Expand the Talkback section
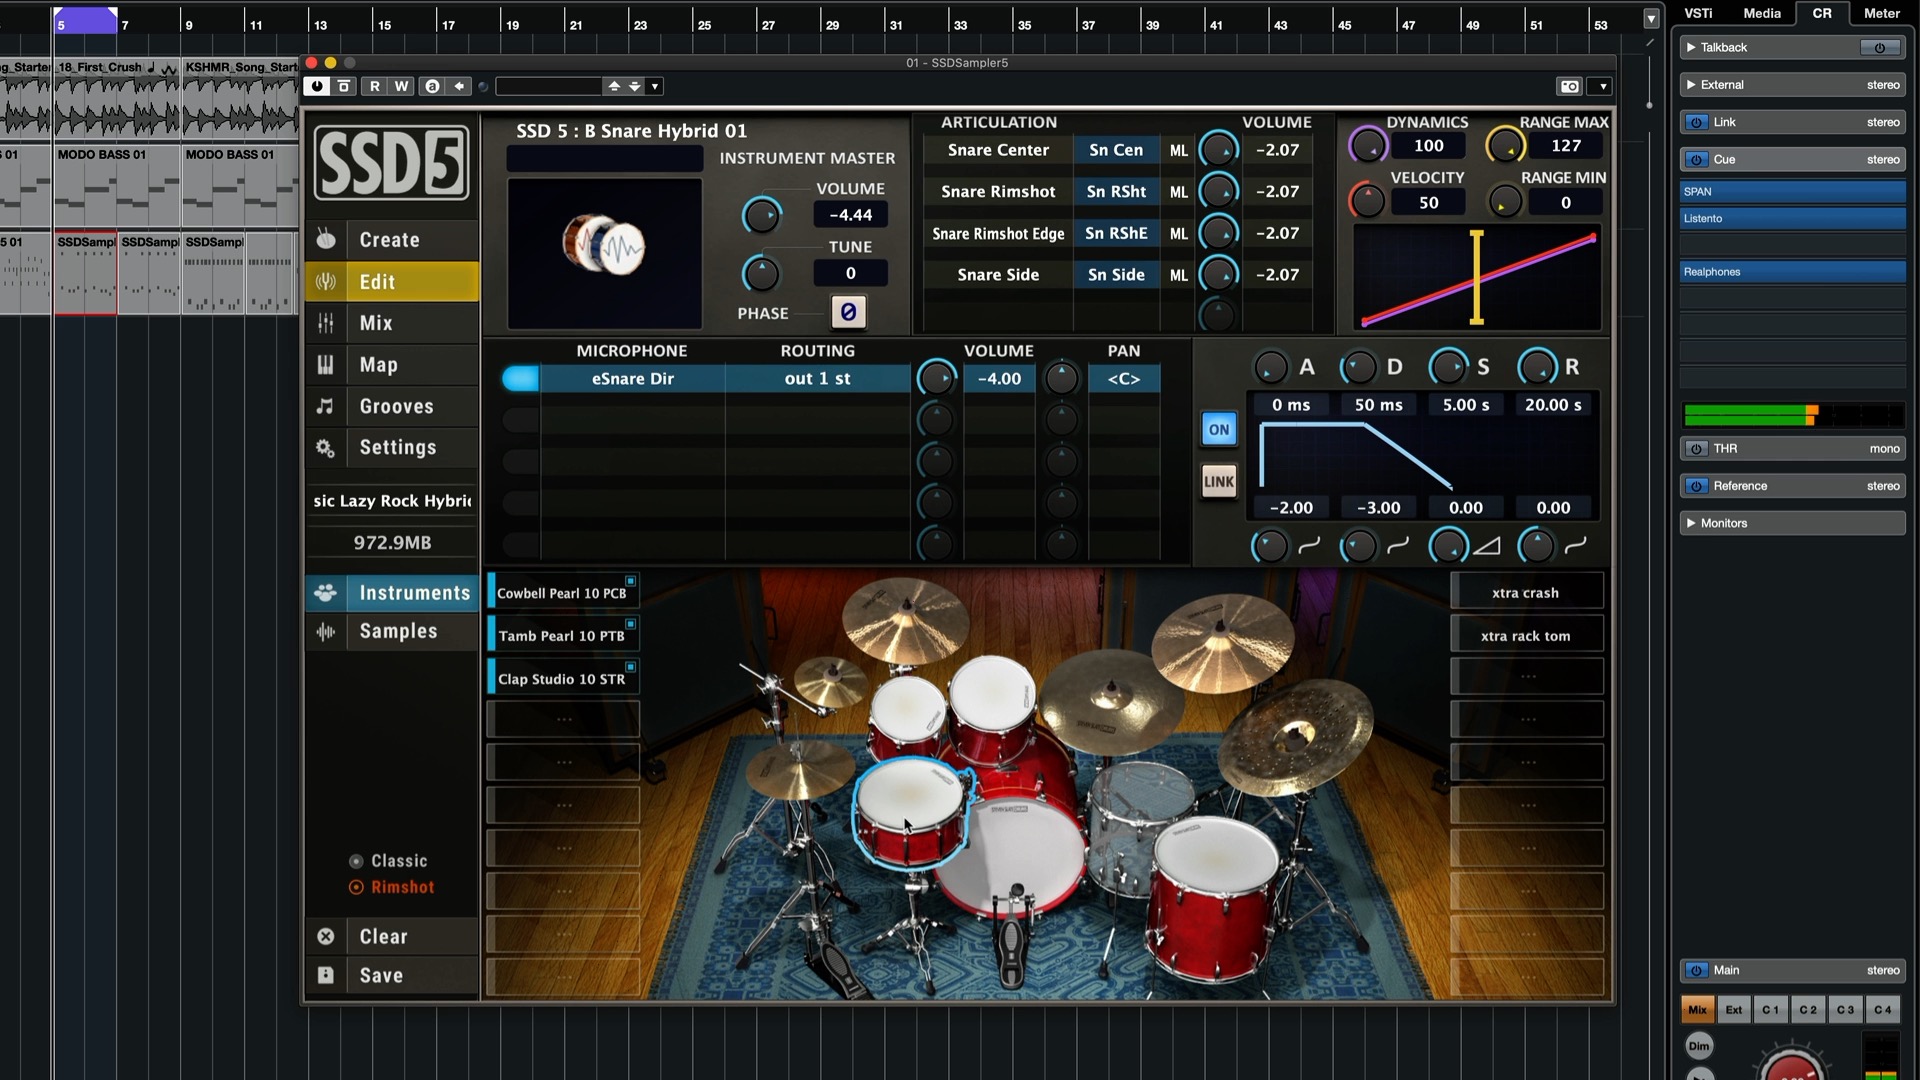Image resolution: width=1920 pixels, height=1080 pixels. [1691, 47]
